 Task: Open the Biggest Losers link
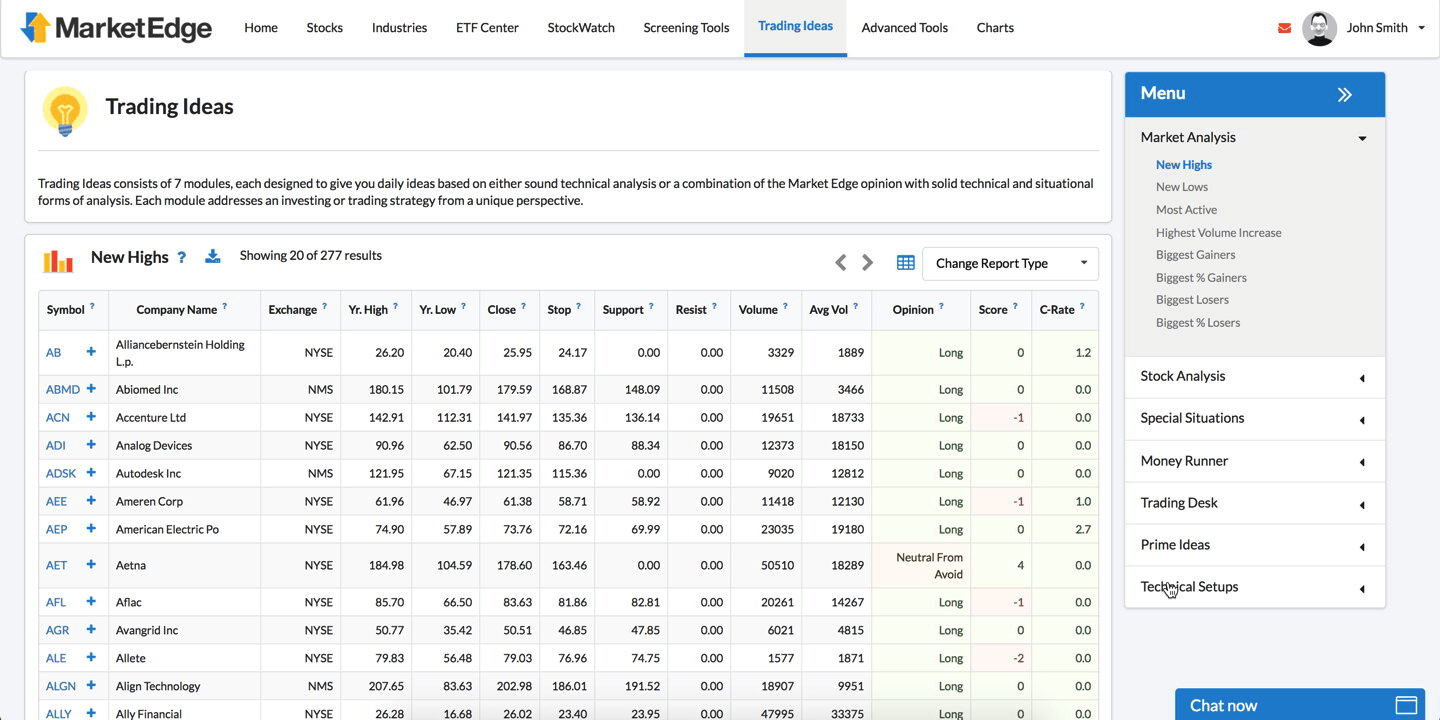point(1192,300)
